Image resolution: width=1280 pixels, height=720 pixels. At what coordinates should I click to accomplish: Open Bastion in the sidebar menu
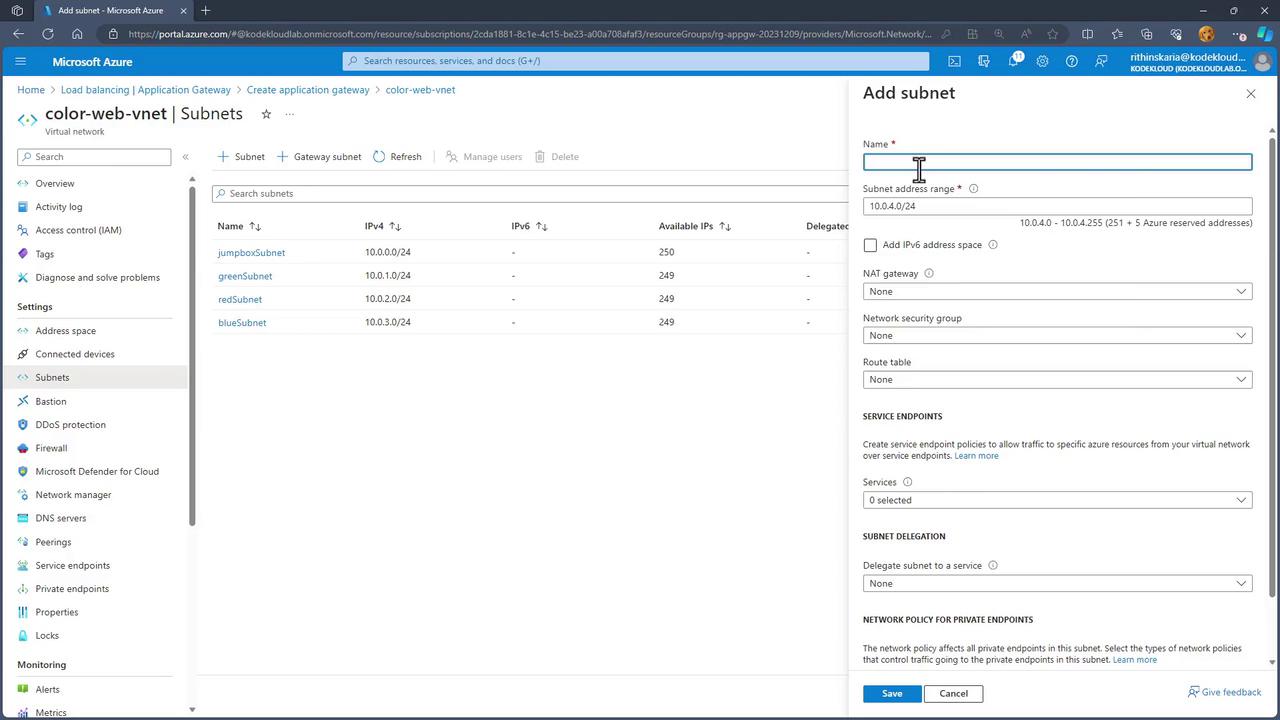click(x=51, y=401)
